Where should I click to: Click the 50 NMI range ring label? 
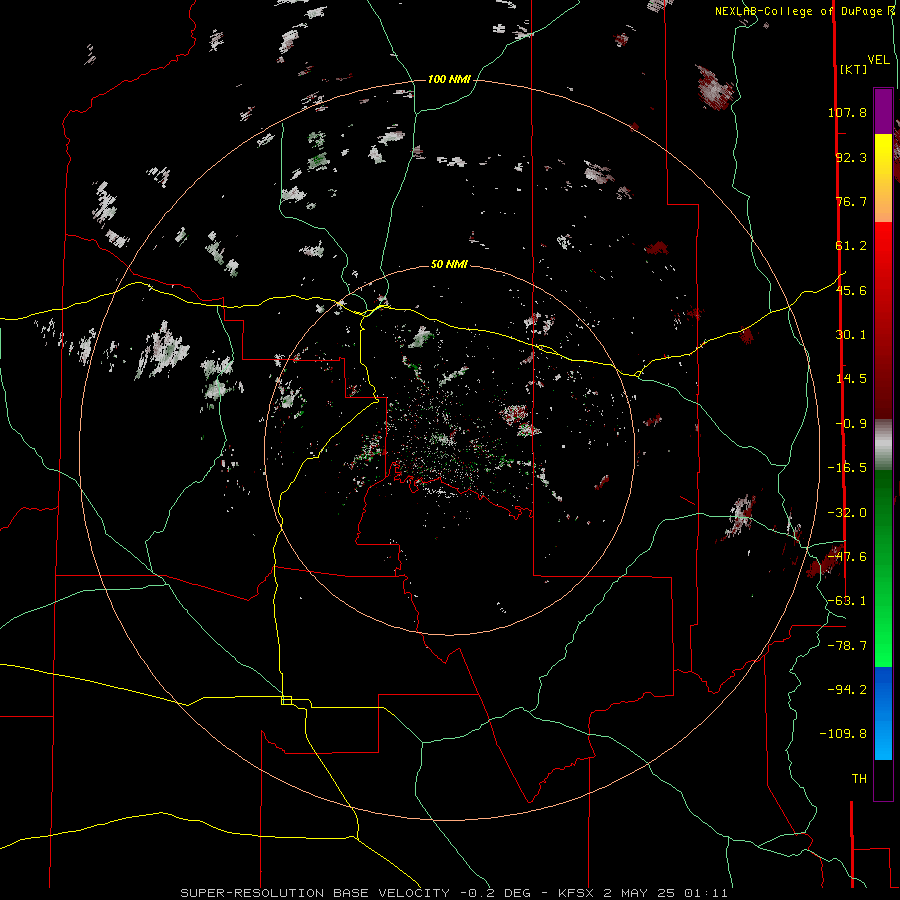[x=449, y=264]
